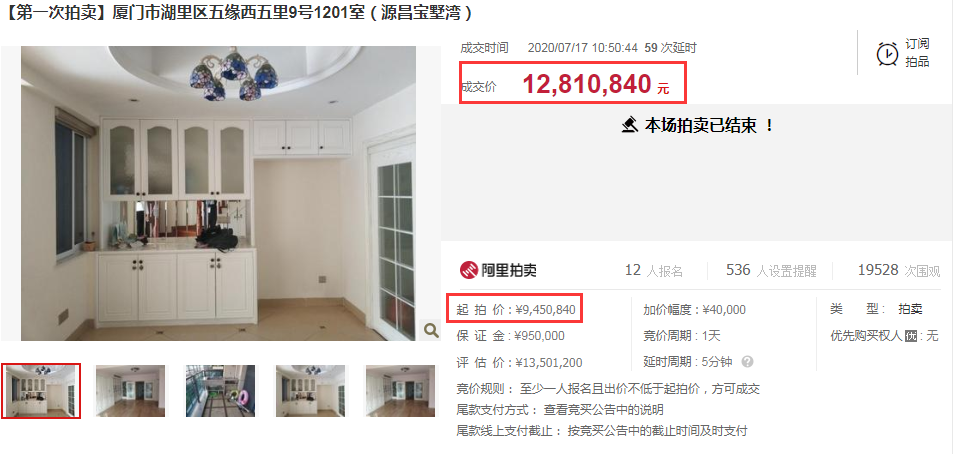Click the magnifier zoom icon on photo
This screenshot has height=454, width=953.
point(431,331)
